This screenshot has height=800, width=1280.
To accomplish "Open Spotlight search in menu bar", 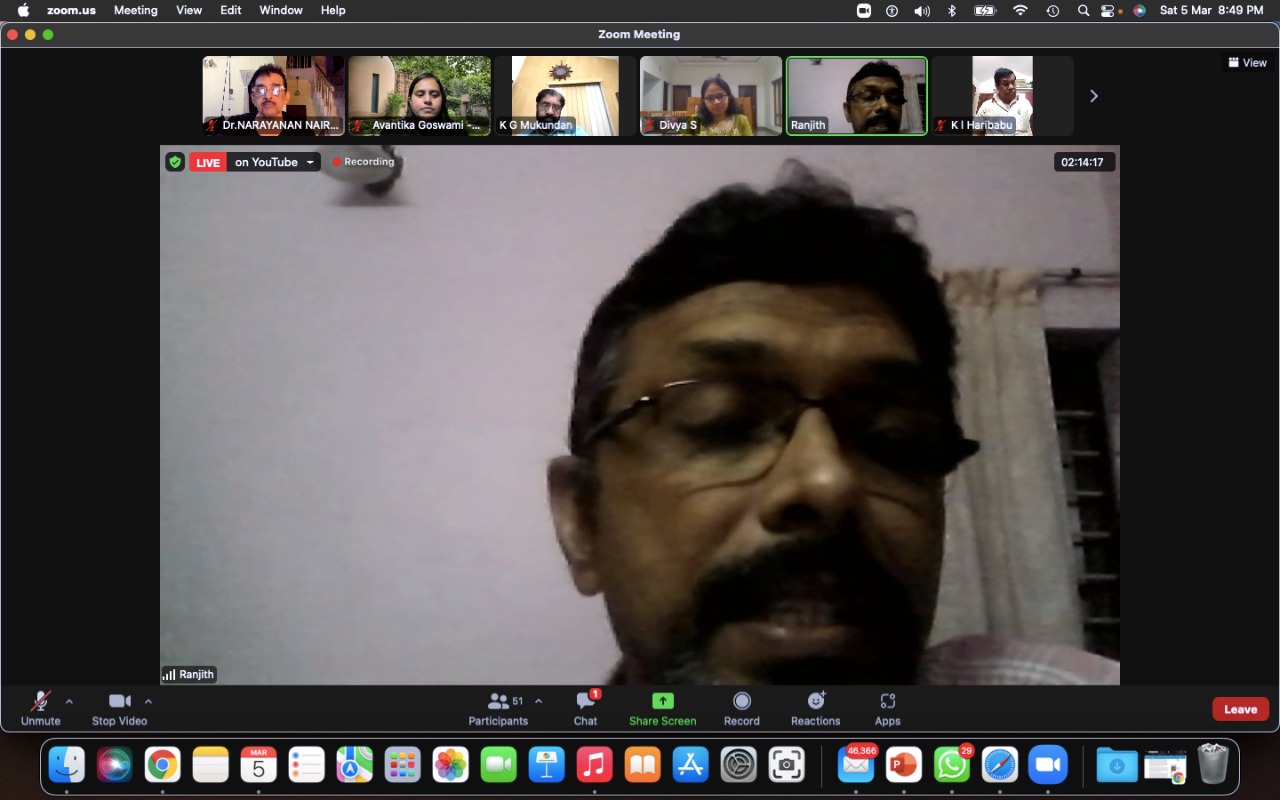I will [x=1083, y=10].
